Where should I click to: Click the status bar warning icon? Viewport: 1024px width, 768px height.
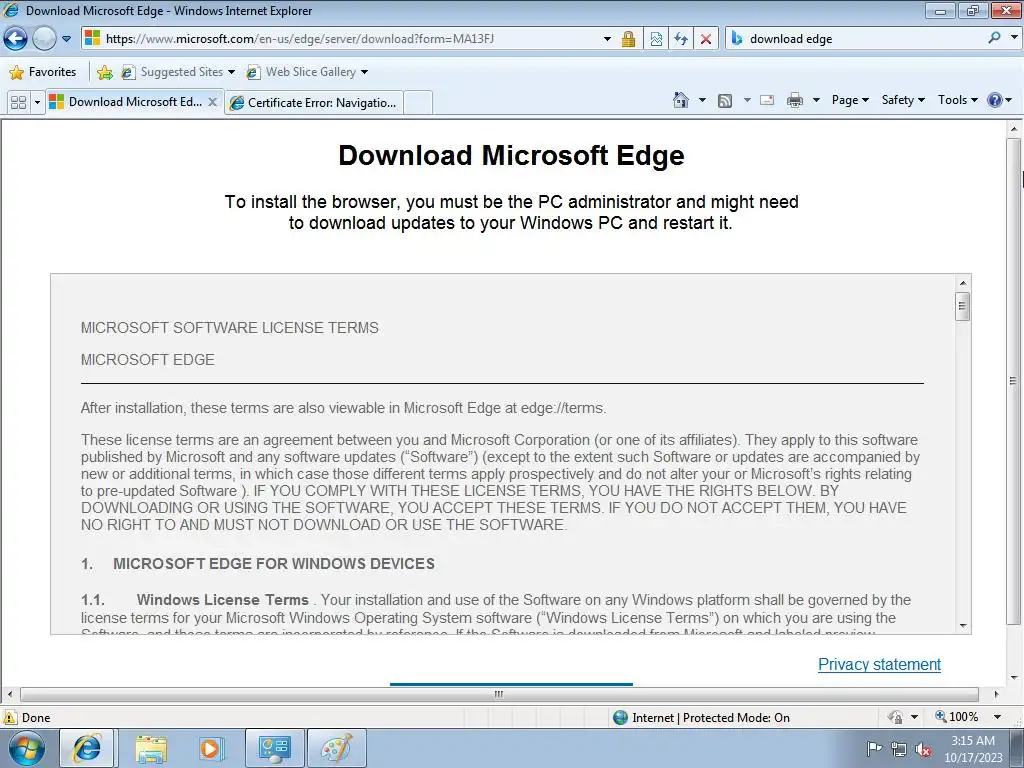[10, 717]
